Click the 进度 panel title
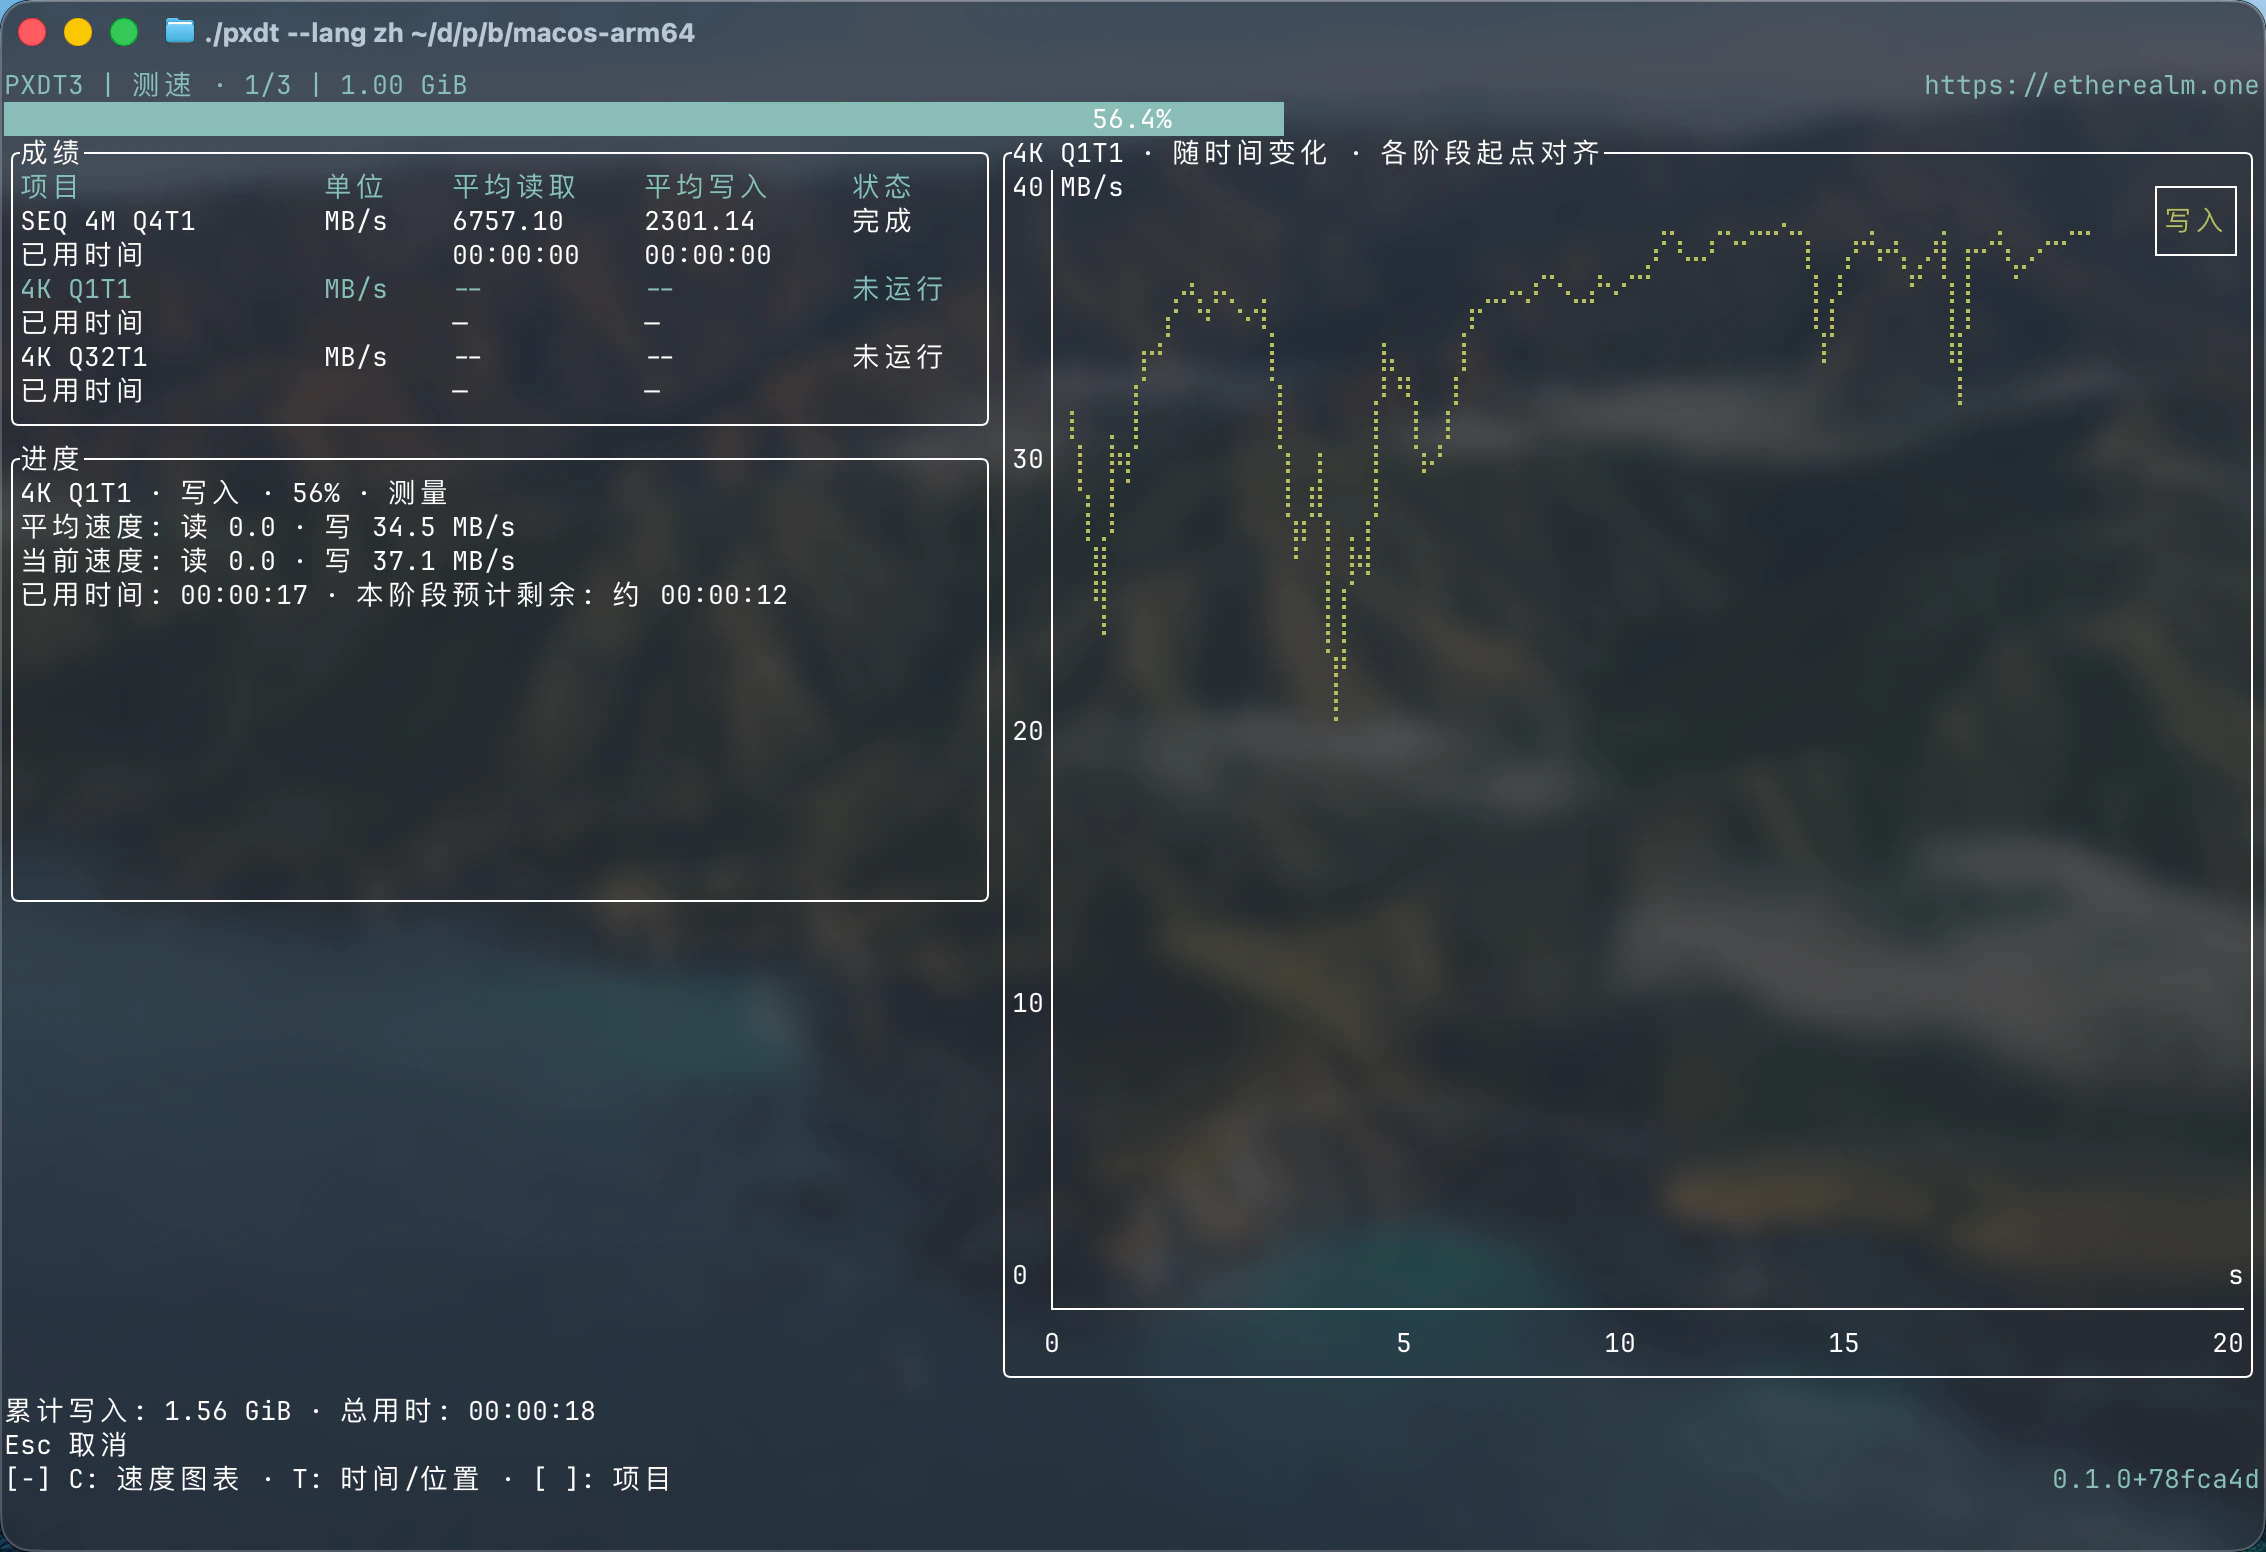 point(50,459)
